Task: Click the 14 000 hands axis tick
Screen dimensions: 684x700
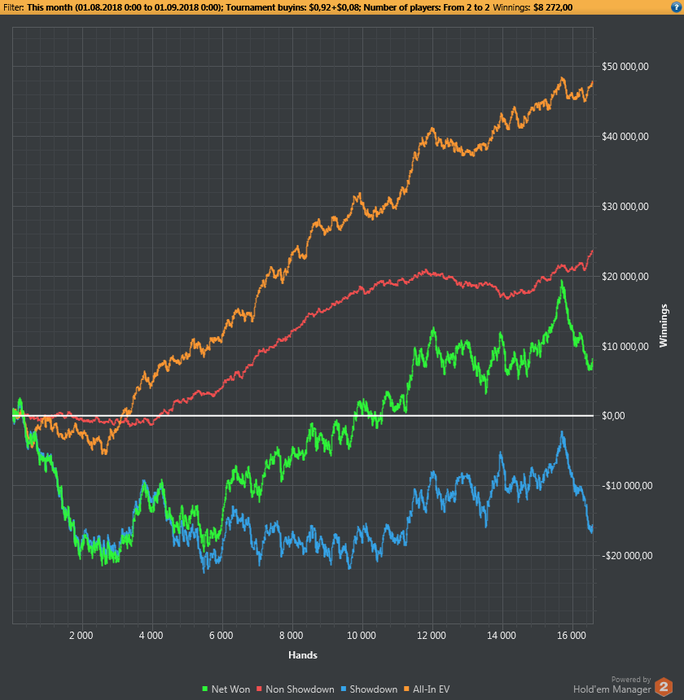Action: click(x=501, y=635)
